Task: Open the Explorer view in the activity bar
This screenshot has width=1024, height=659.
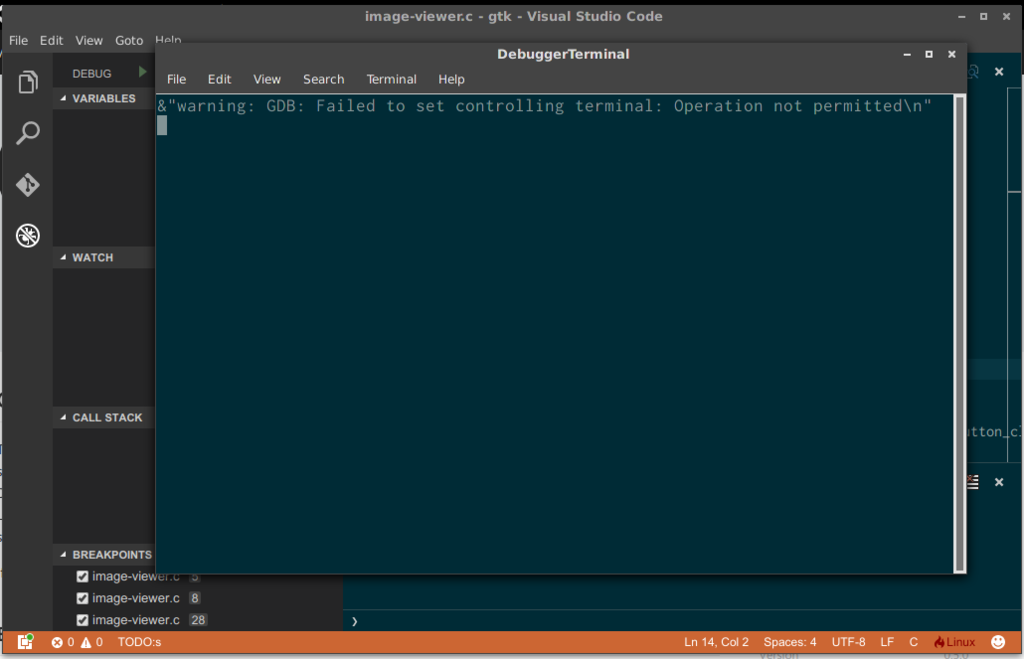Action: 27,83
